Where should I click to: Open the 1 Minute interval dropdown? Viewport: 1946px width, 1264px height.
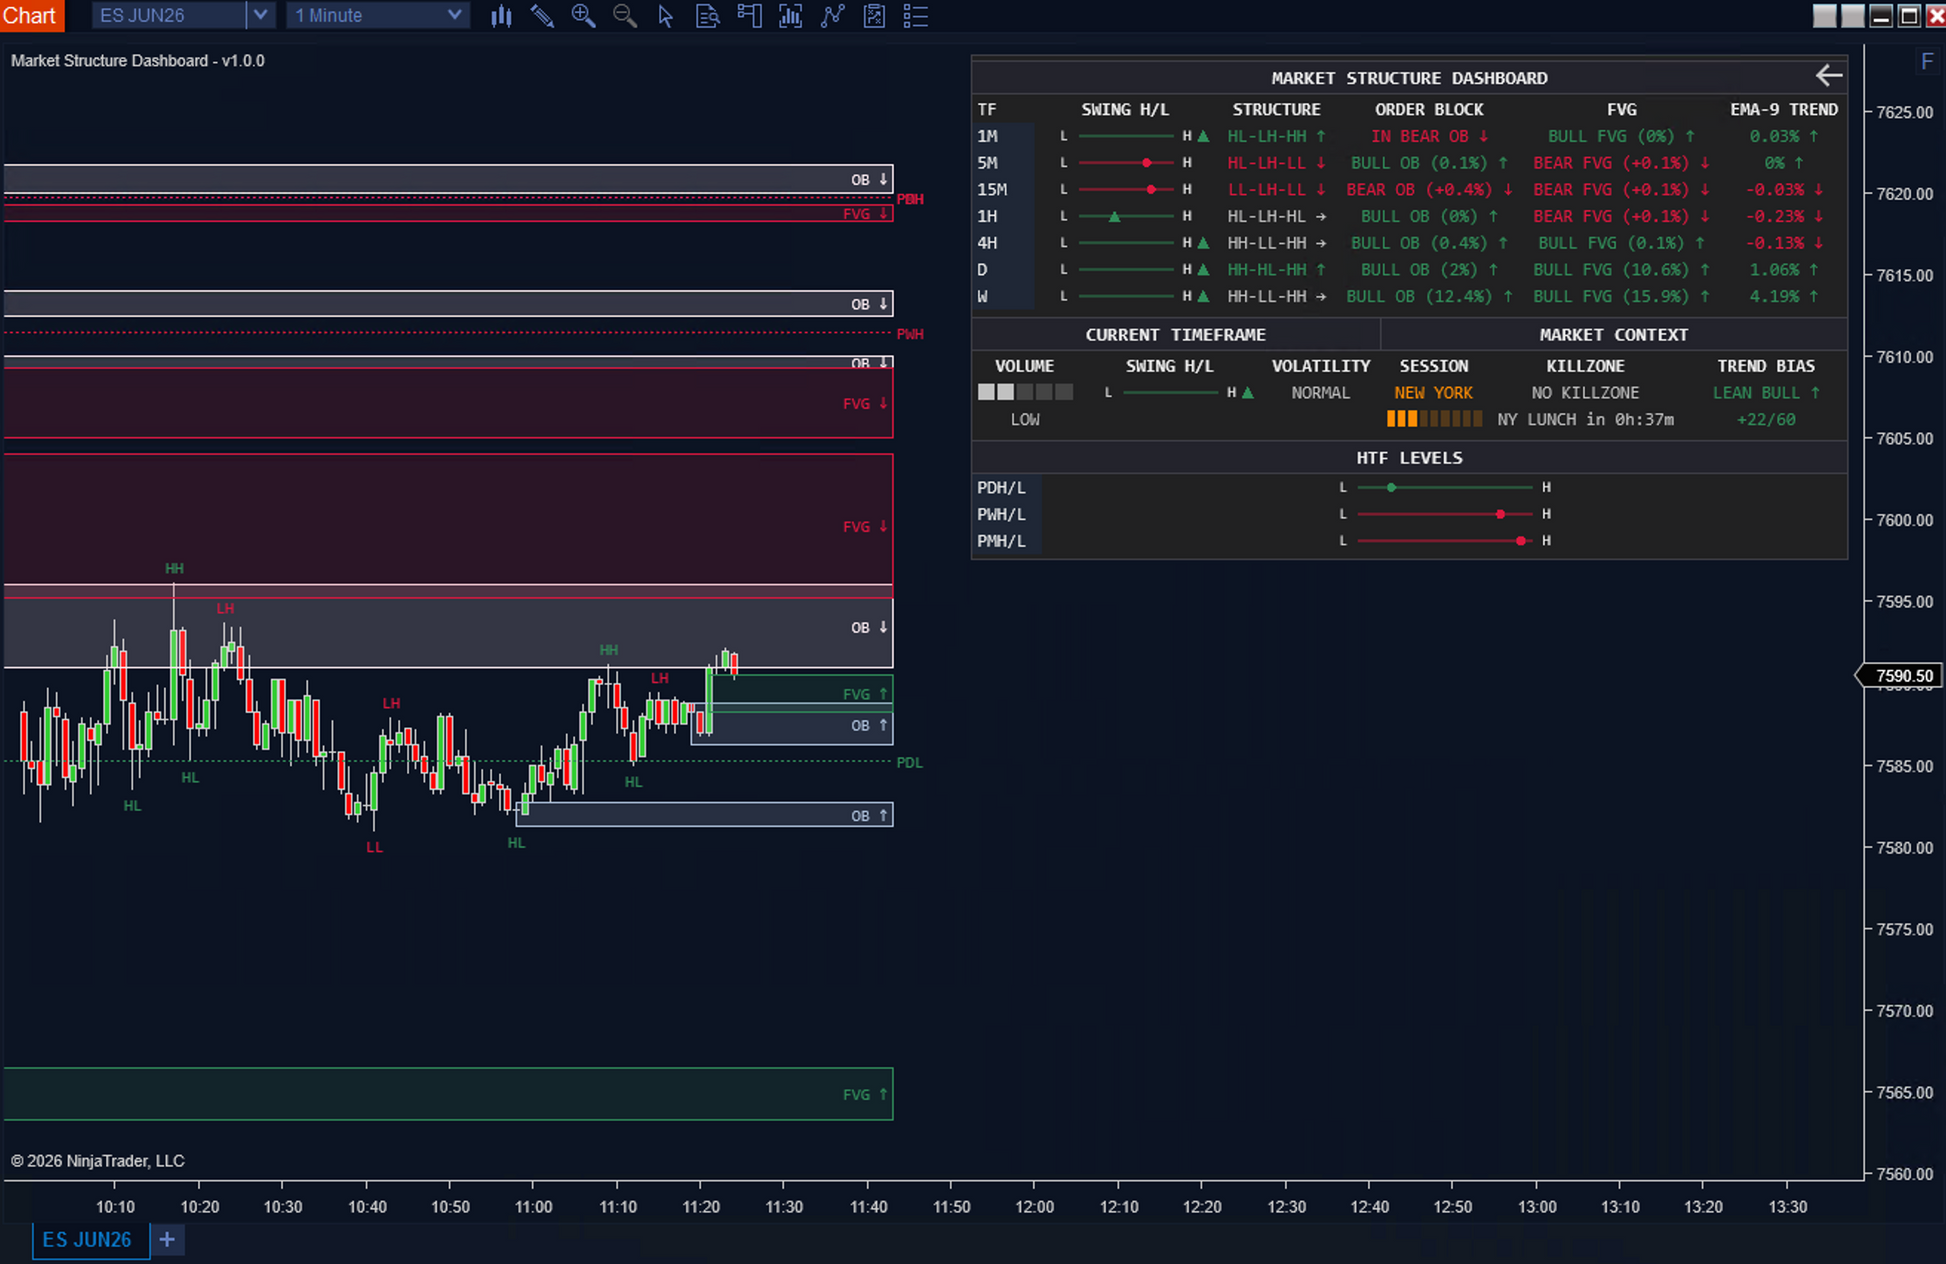point(378,15)
